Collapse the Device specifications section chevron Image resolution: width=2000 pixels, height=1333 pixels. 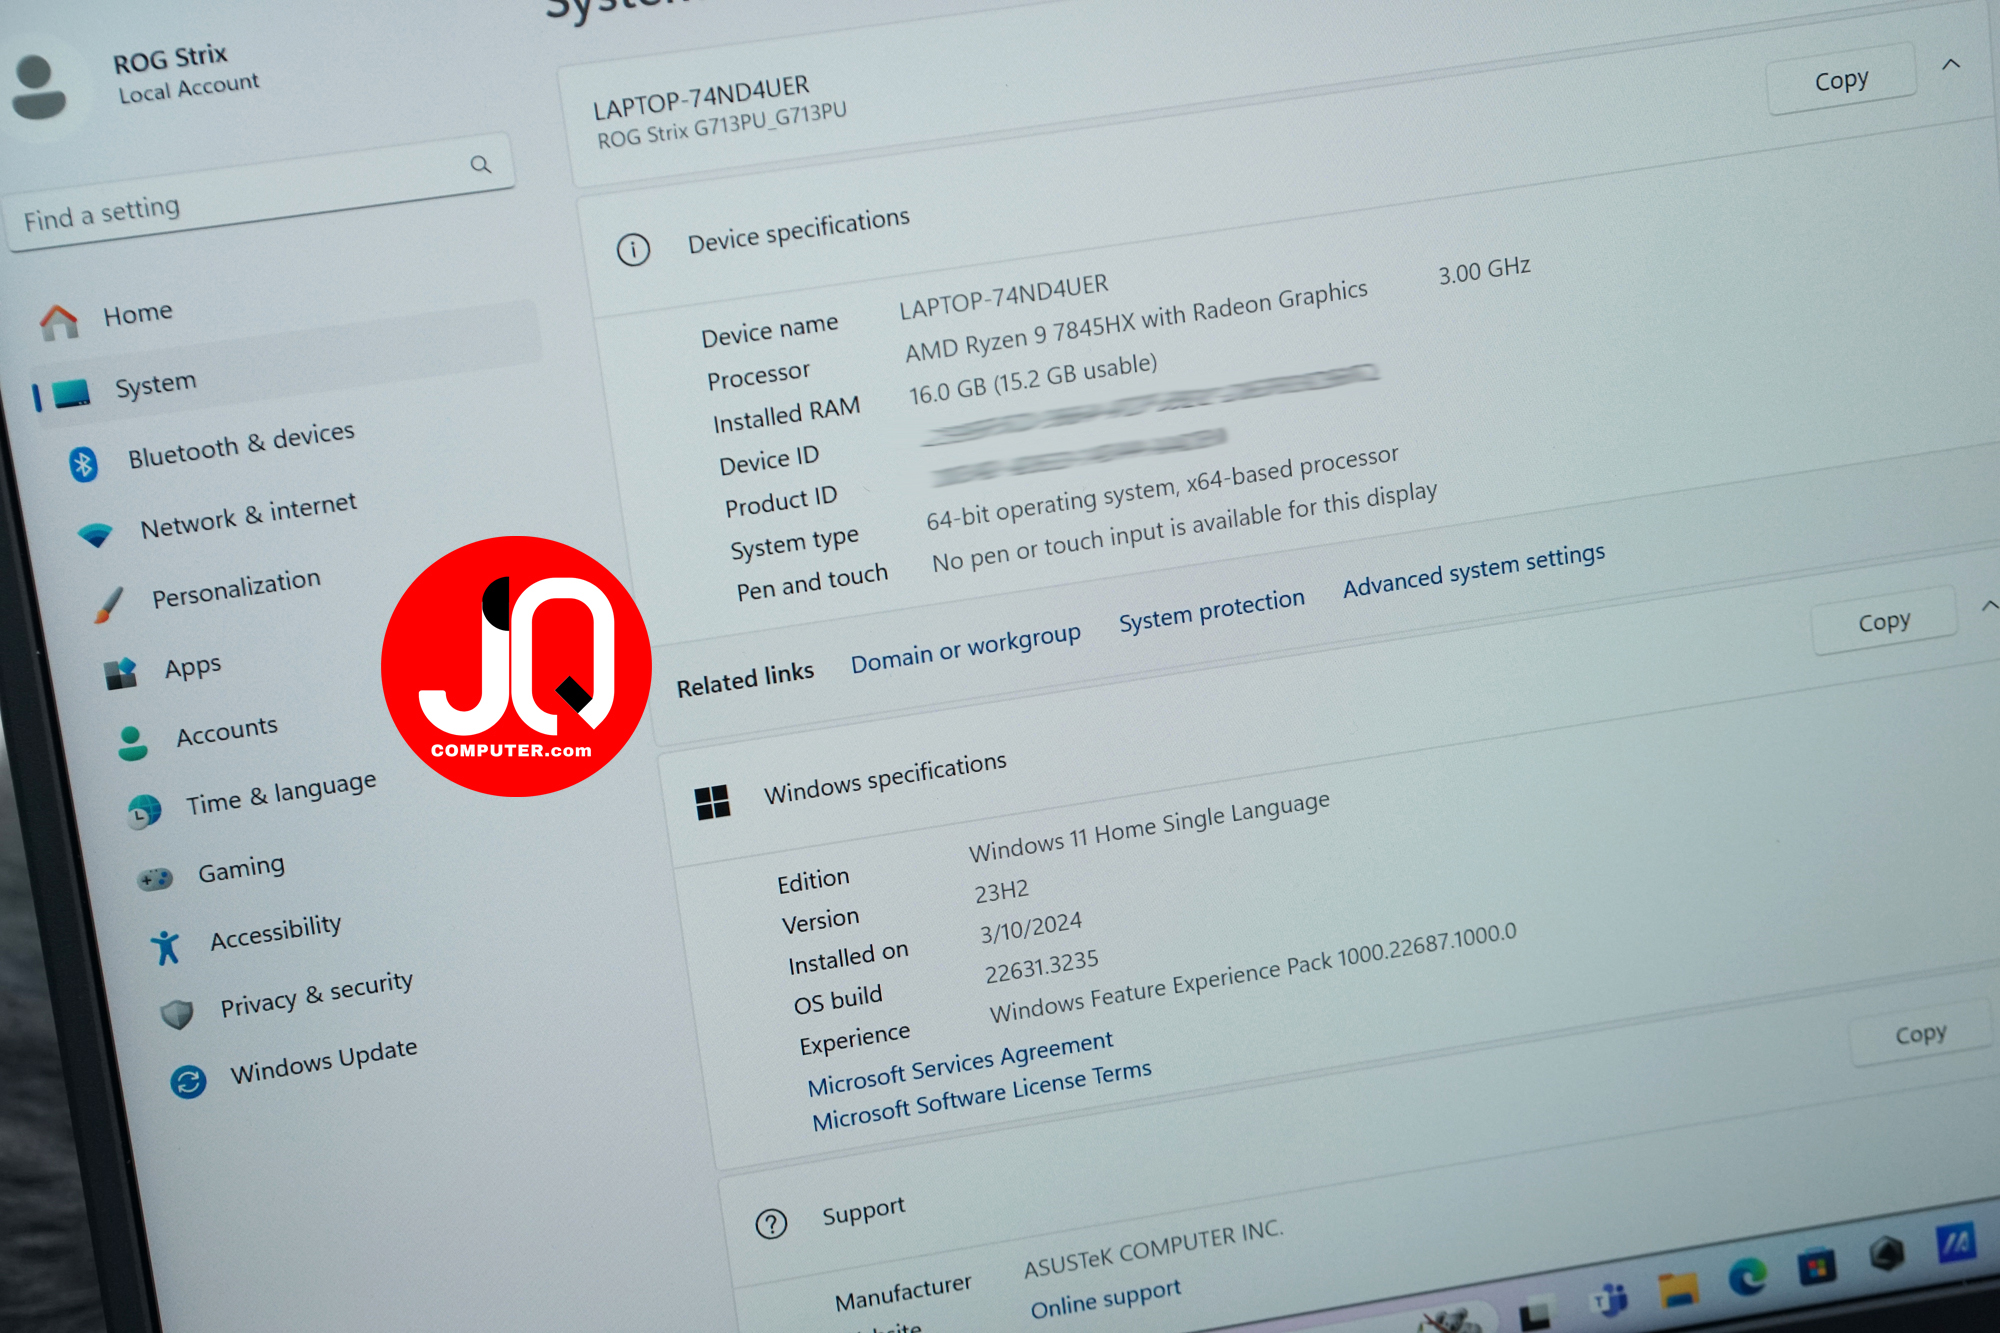coord(1951,64)
